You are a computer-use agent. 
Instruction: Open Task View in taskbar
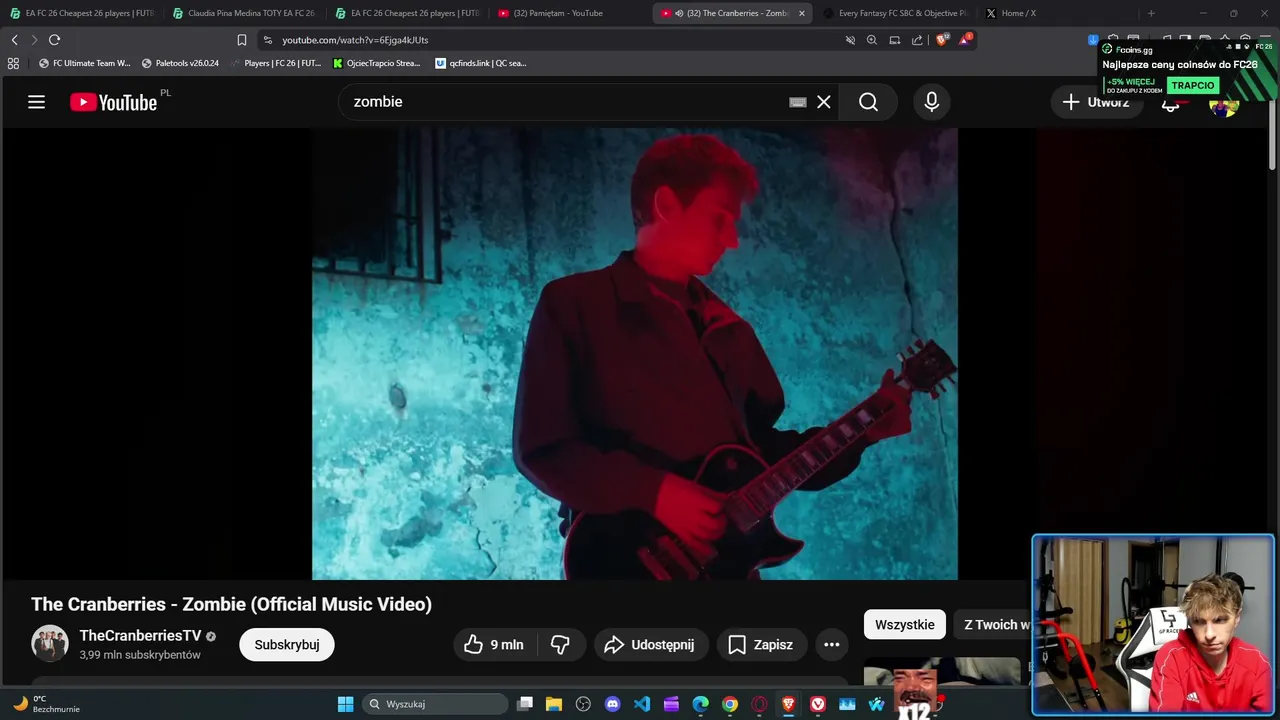coord(525,704)
